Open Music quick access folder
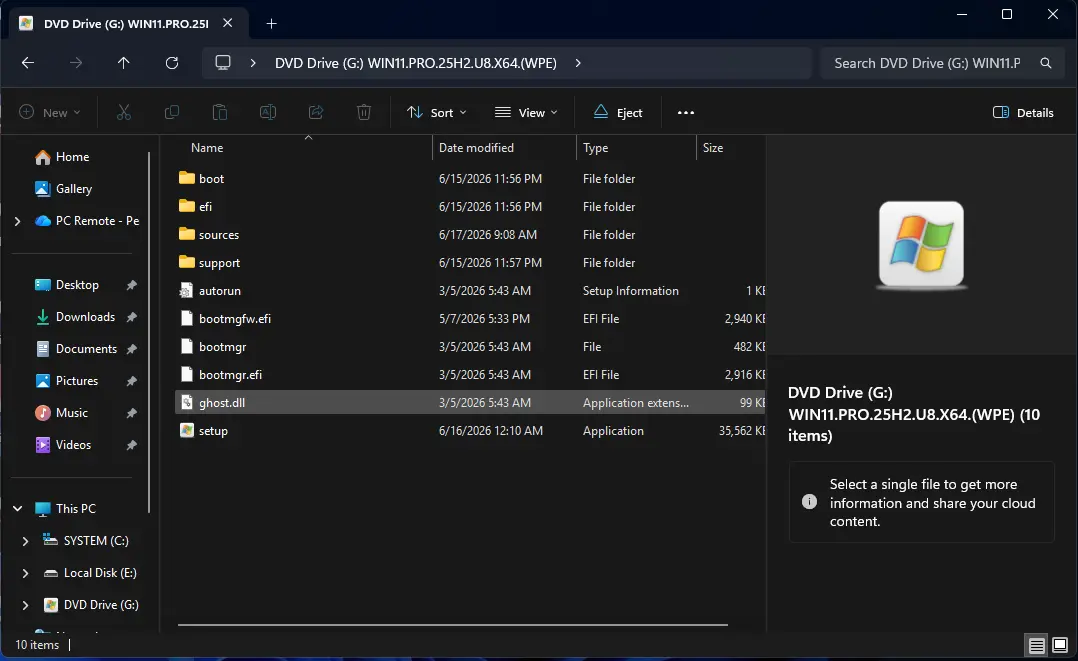Image resolution: width=1078 pixels, height=661 pixels. (72, 413)
